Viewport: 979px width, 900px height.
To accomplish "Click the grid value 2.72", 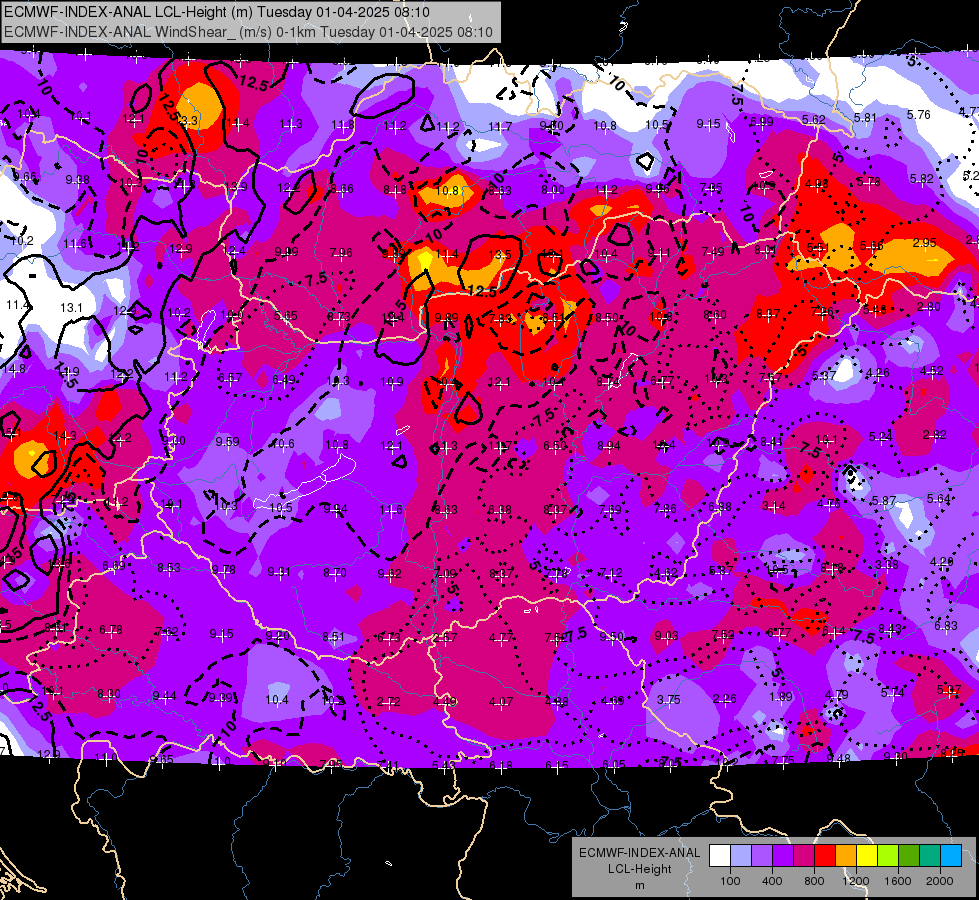I will [388, 701].
